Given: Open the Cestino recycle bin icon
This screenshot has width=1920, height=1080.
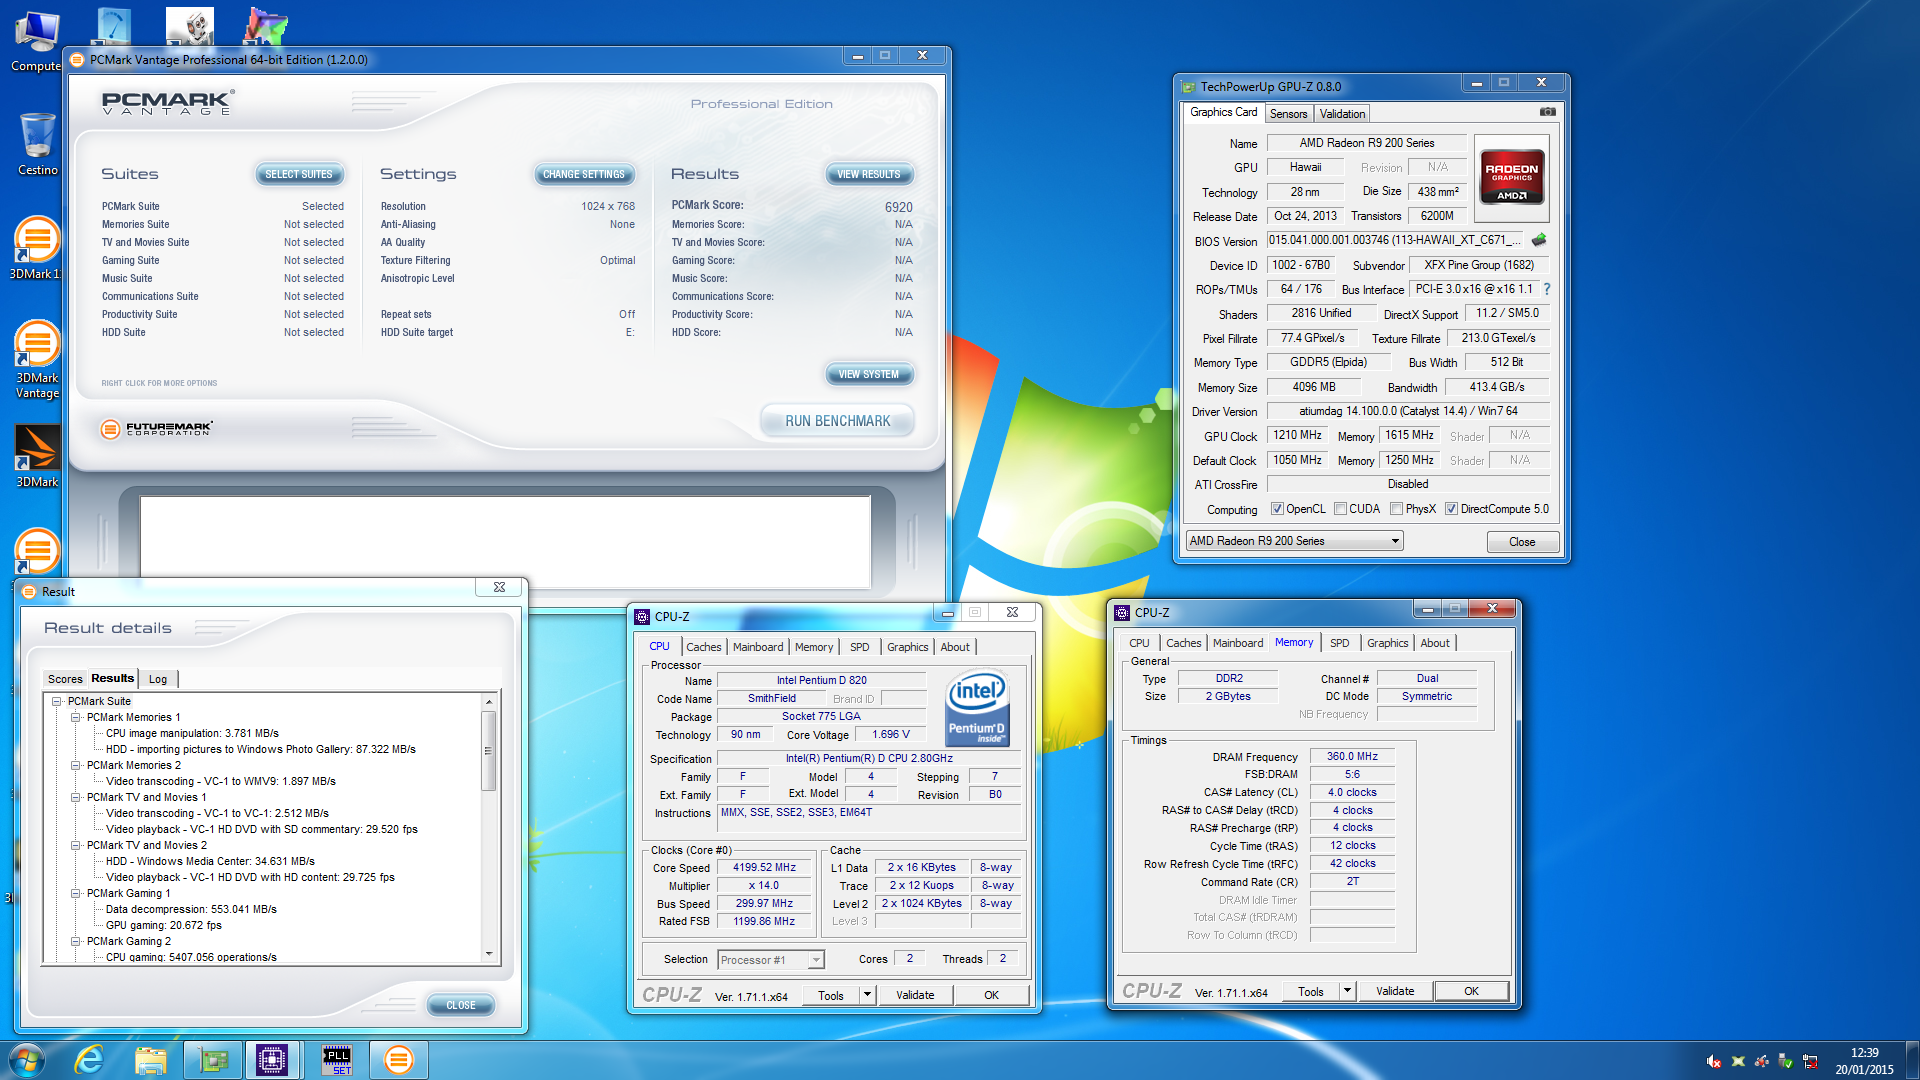Looking at the screenshot, I should [37, 144].
